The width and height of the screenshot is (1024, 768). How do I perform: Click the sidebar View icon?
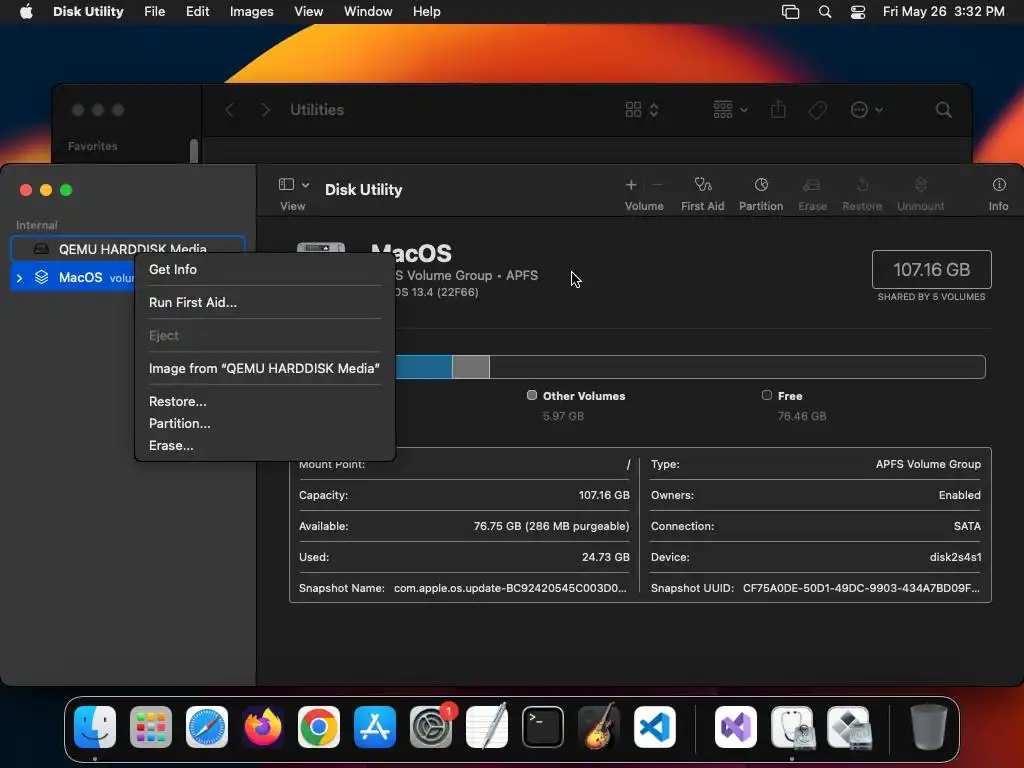click(286, 184)
